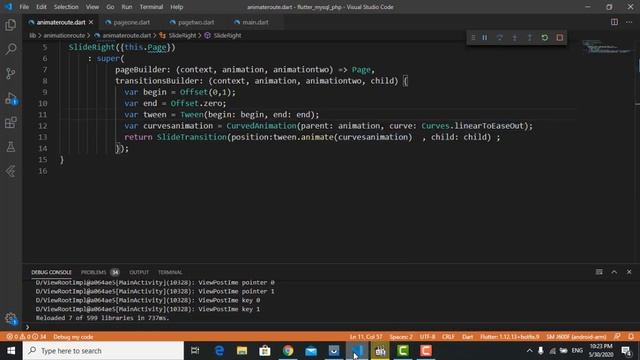
Task: Open Google Chrome from taskbar
Action: tap(288, 351)
